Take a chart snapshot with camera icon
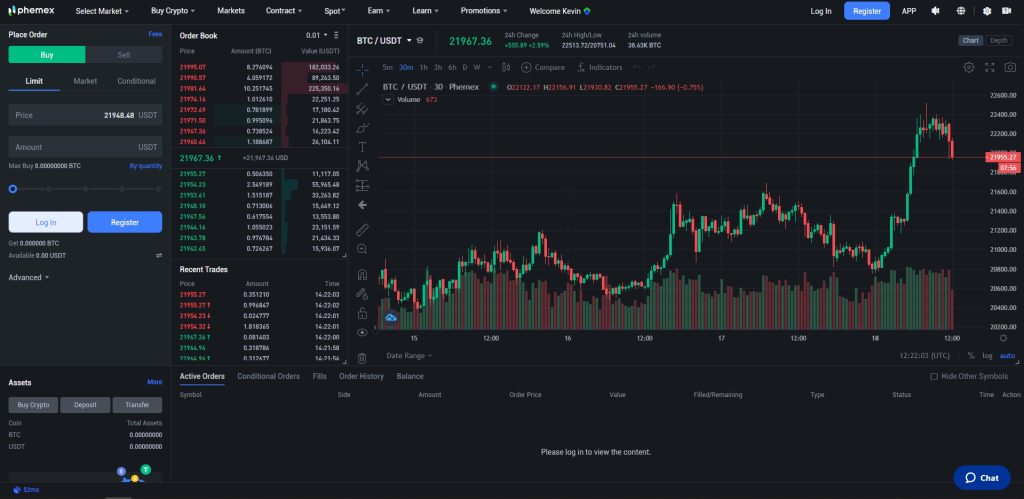The height and width of the screenshot is (499, 1024). click(1010, 67)
